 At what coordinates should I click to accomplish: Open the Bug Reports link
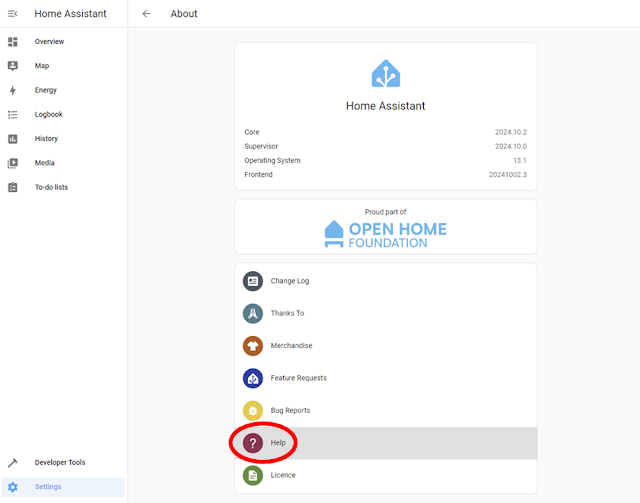click(x=290, y=410)
